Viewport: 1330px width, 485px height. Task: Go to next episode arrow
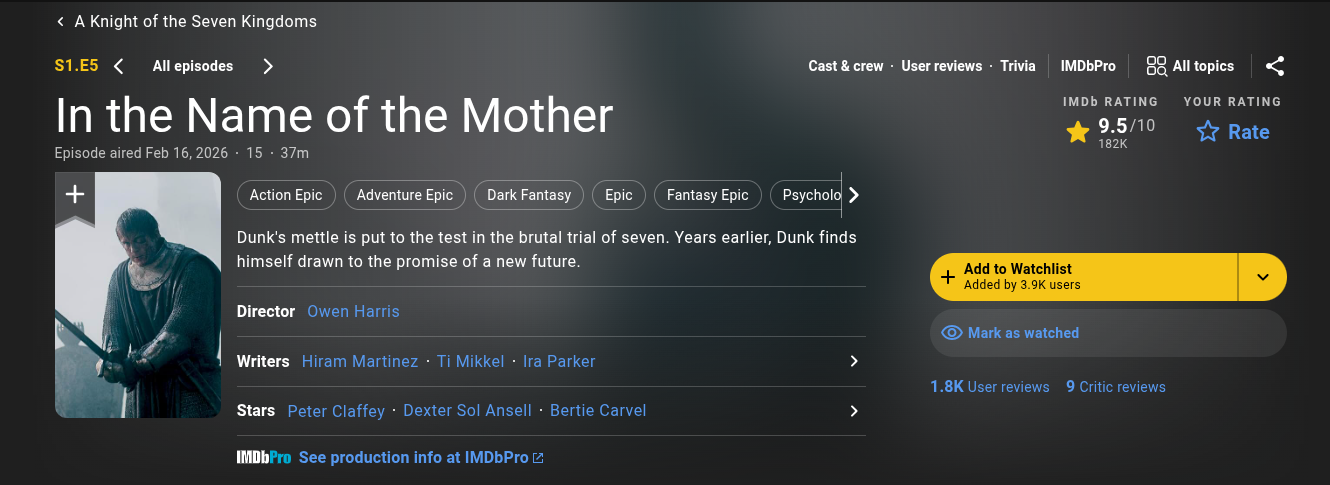point(267,66)
